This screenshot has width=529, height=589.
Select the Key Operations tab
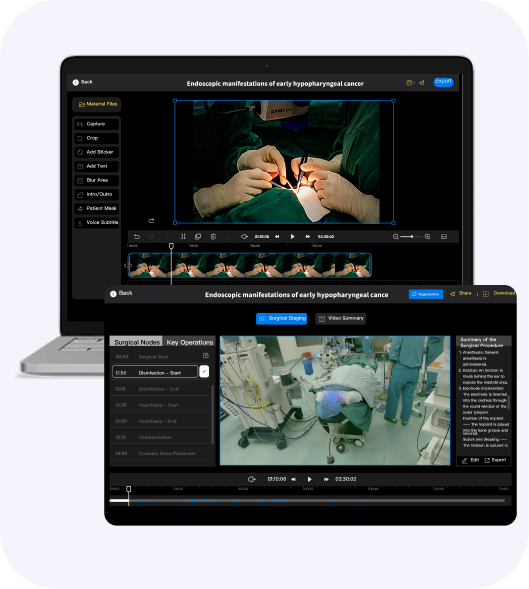coord(189,342)
